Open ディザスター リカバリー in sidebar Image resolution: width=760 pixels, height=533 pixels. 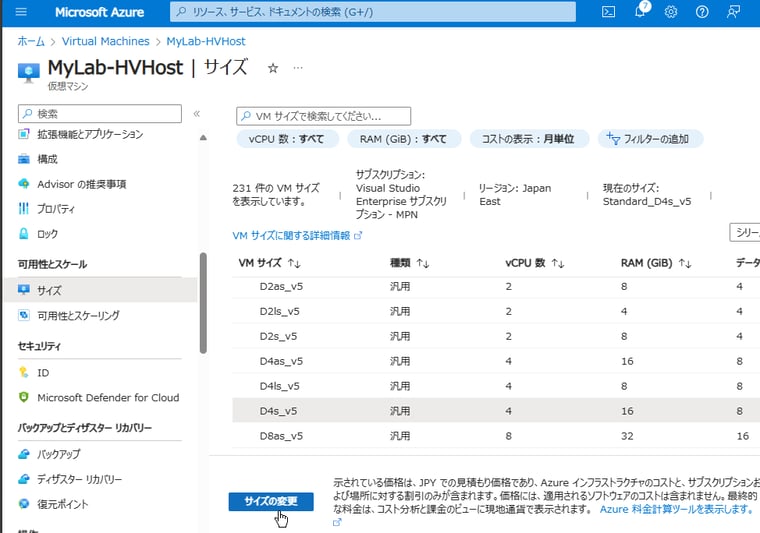79,479
